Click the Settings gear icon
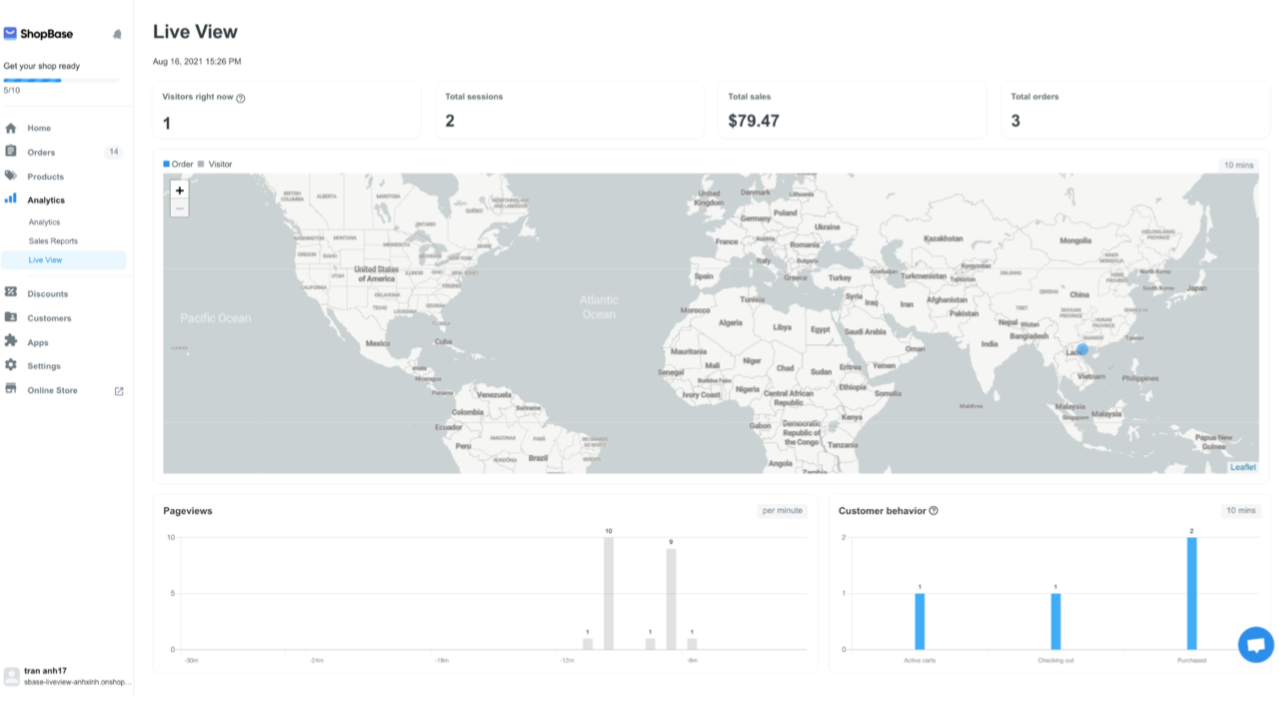Screen dimensions: 1279x707 coord(11,365)
